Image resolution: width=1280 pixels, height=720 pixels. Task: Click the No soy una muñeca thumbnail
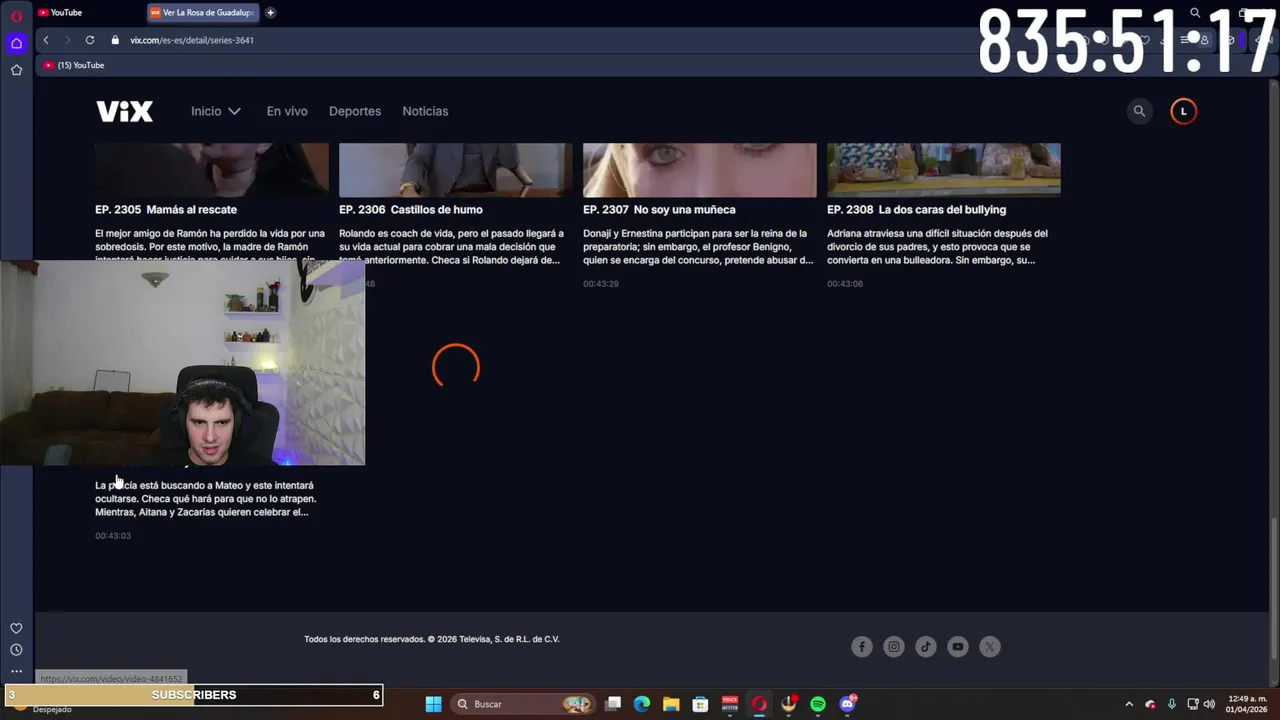pos(700,170)
